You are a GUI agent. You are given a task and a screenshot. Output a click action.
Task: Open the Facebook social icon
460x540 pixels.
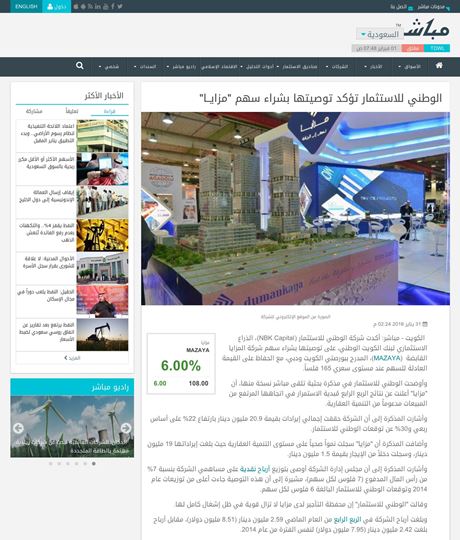(x=113, y=7)
